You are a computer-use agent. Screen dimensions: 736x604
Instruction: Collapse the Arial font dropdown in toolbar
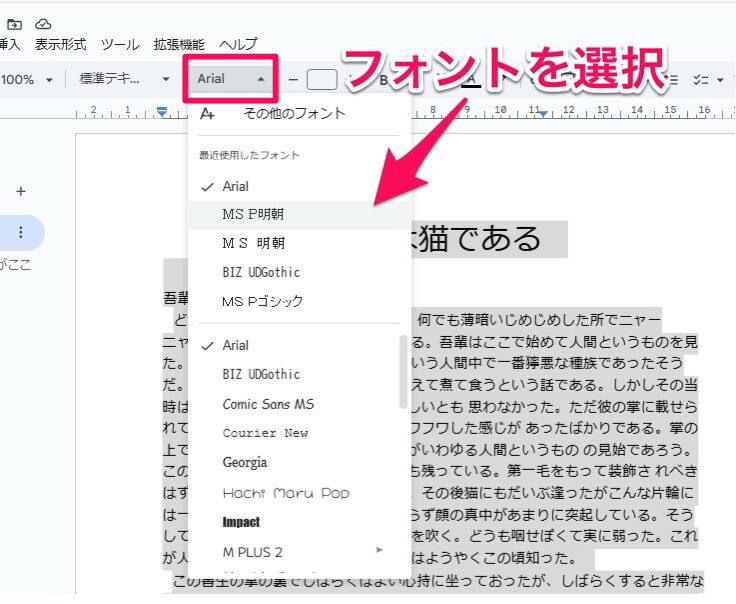tap(230, 79)
